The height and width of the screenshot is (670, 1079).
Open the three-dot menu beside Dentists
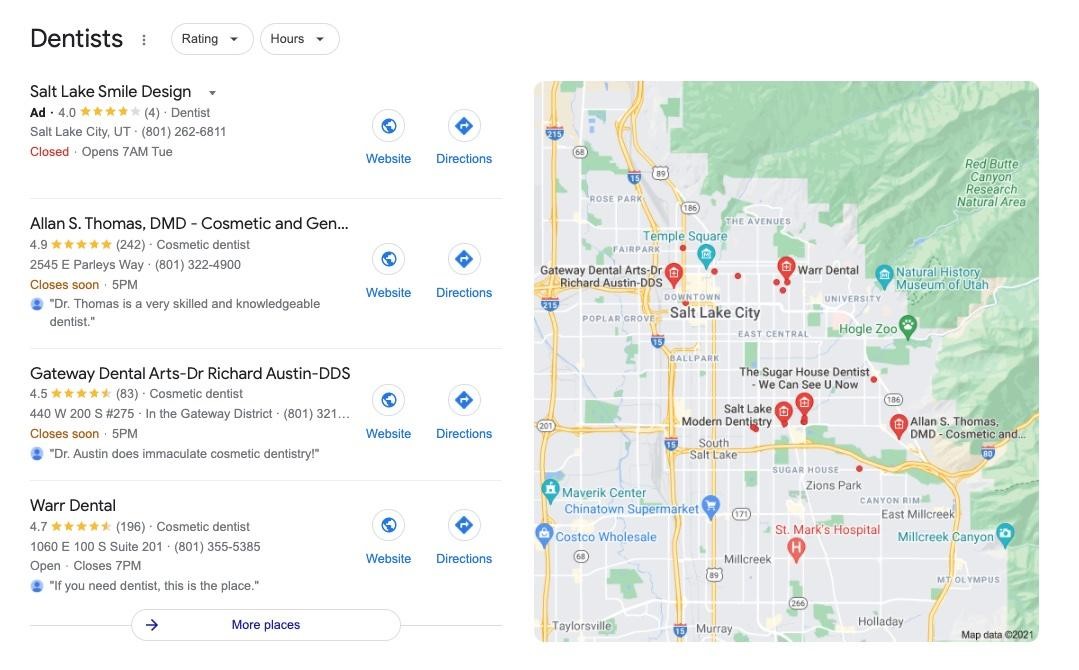[x=144, y=40]
